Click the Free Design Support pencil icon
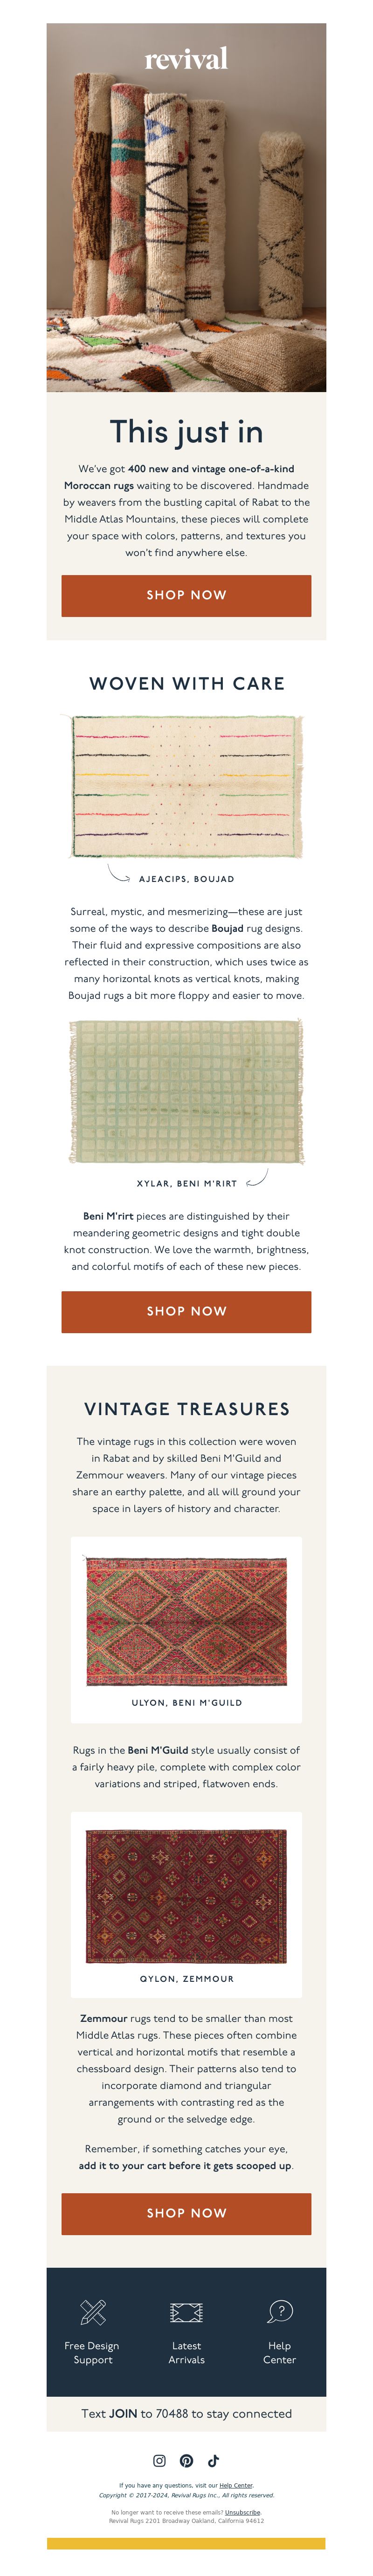The width and height of the screenshot is (373, 2576). [x=93, y=2311]
